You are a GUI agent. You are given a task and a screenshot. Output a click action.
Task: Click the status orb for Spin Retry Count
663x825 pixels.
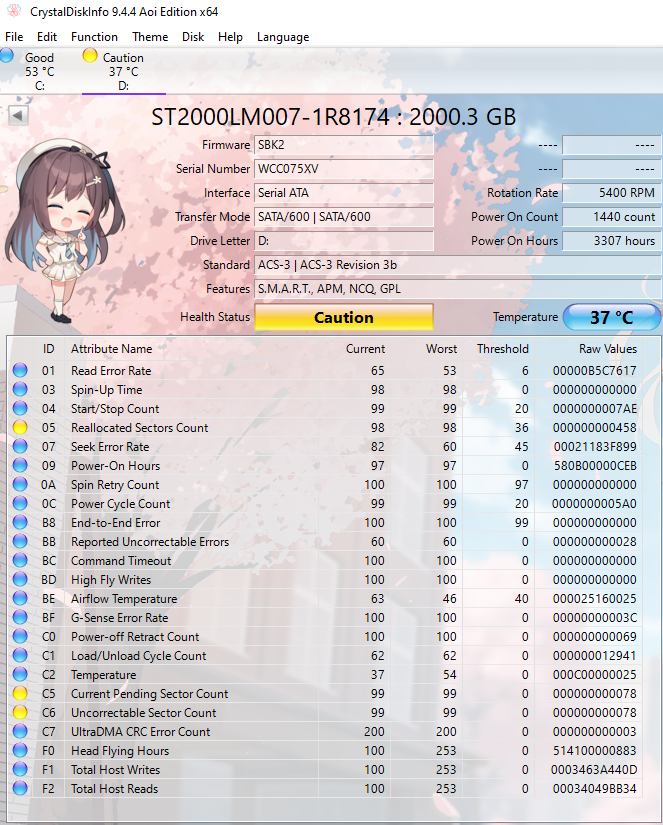tap(20, 484)
